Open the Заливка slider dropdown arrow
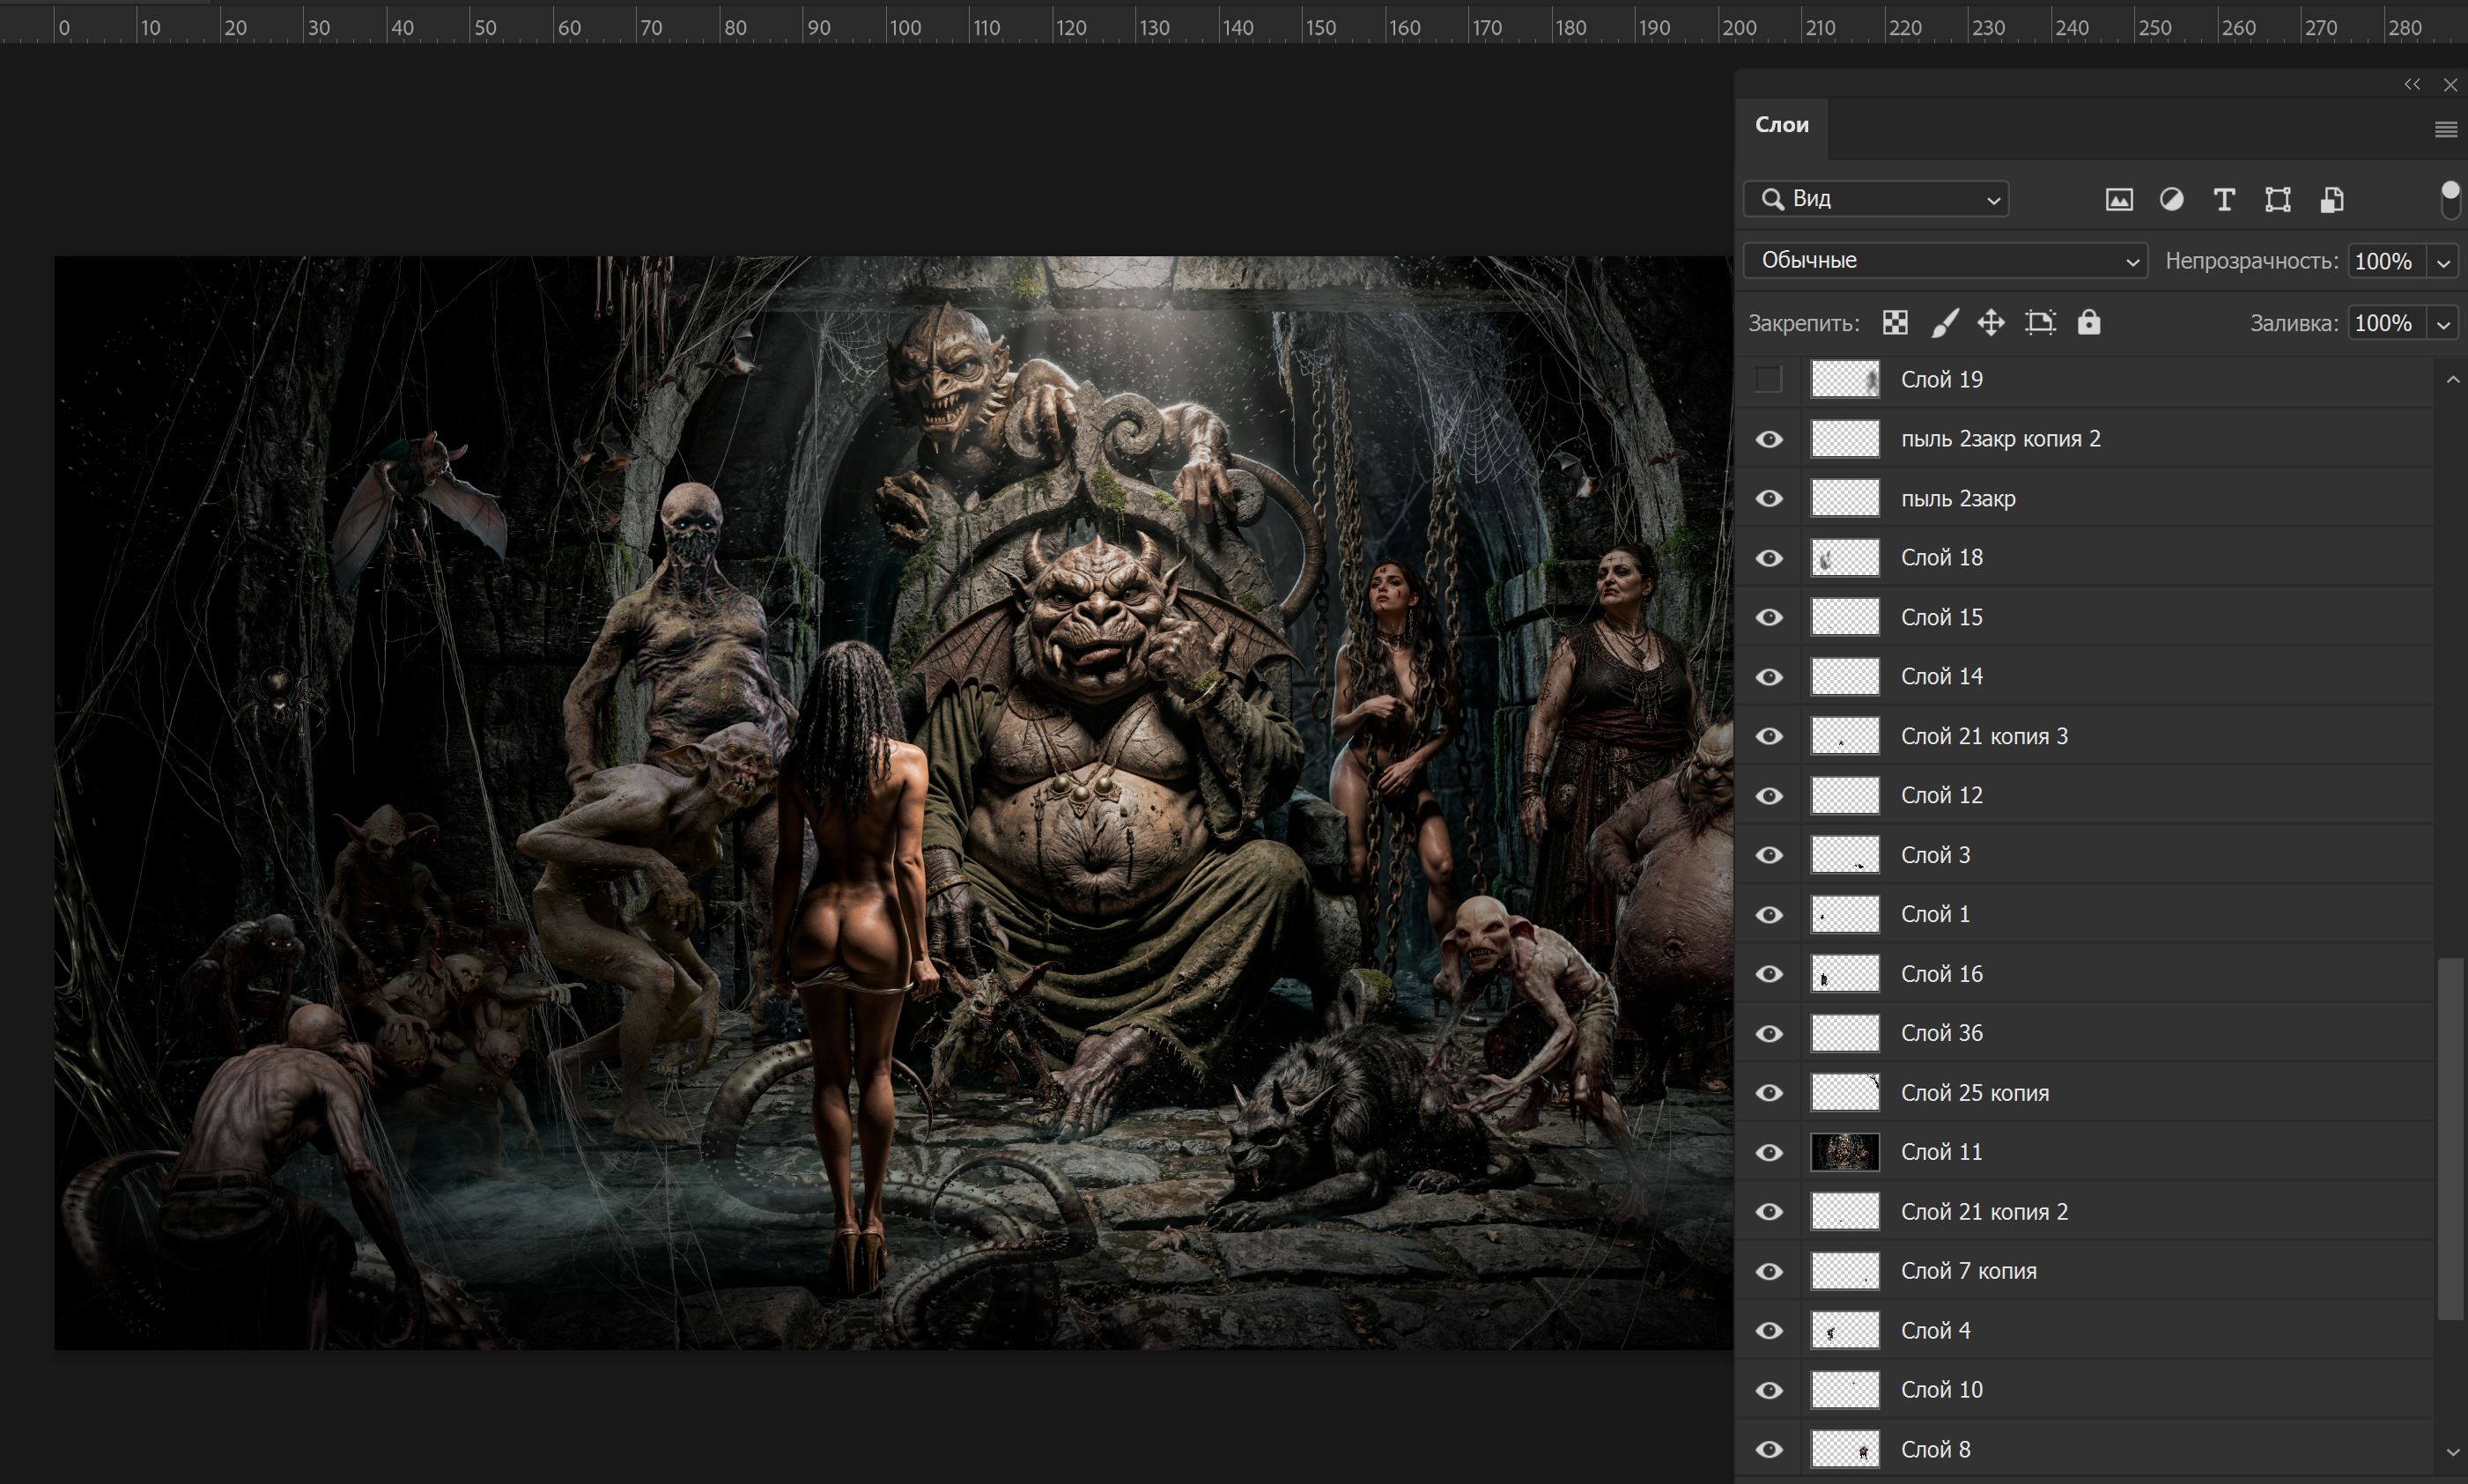Image resolution: width=2468 pixels, height=1484 pixels. (x=2444, y=324)
